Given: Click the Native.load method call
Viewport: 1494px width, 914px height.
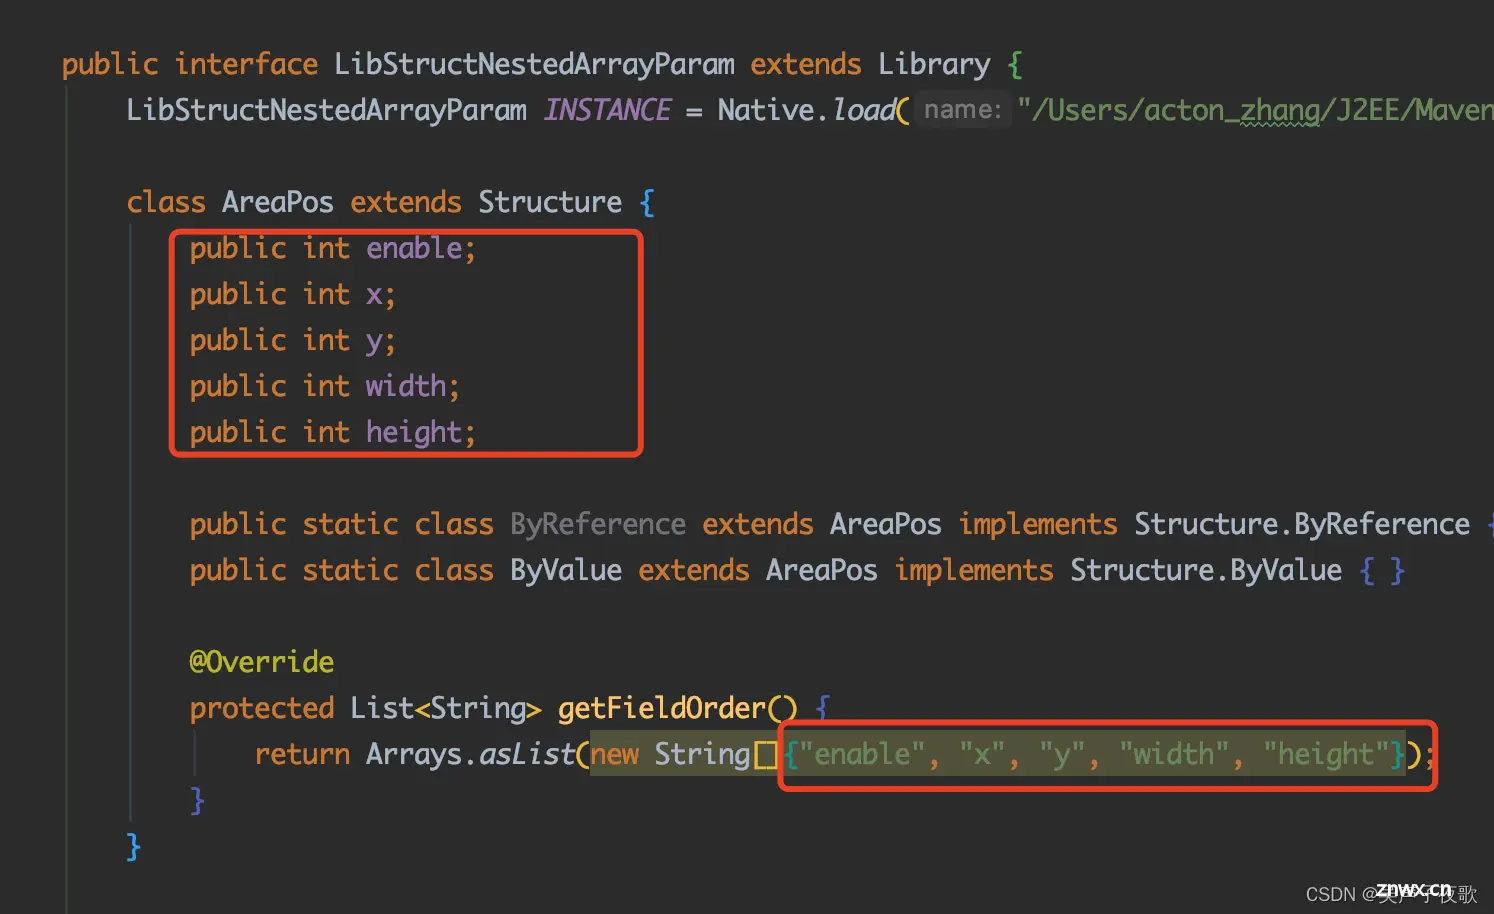Looking at the screenshot, I should [807, 110].
